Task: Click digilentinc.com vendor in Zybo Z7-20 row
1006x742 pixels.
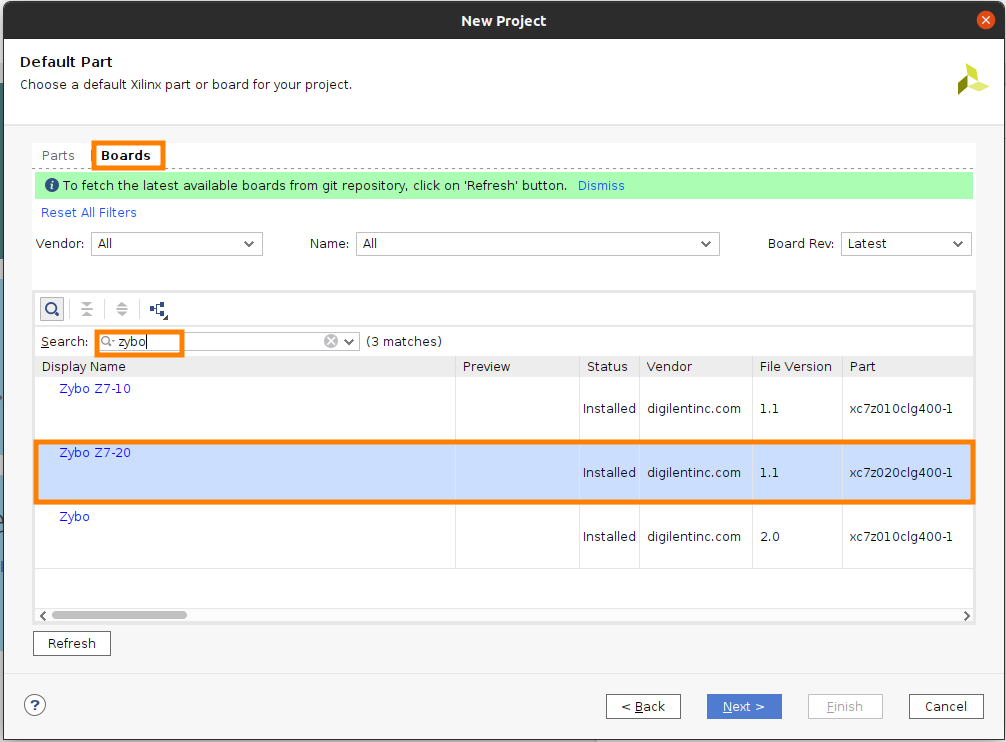Action: pos(694,473)
